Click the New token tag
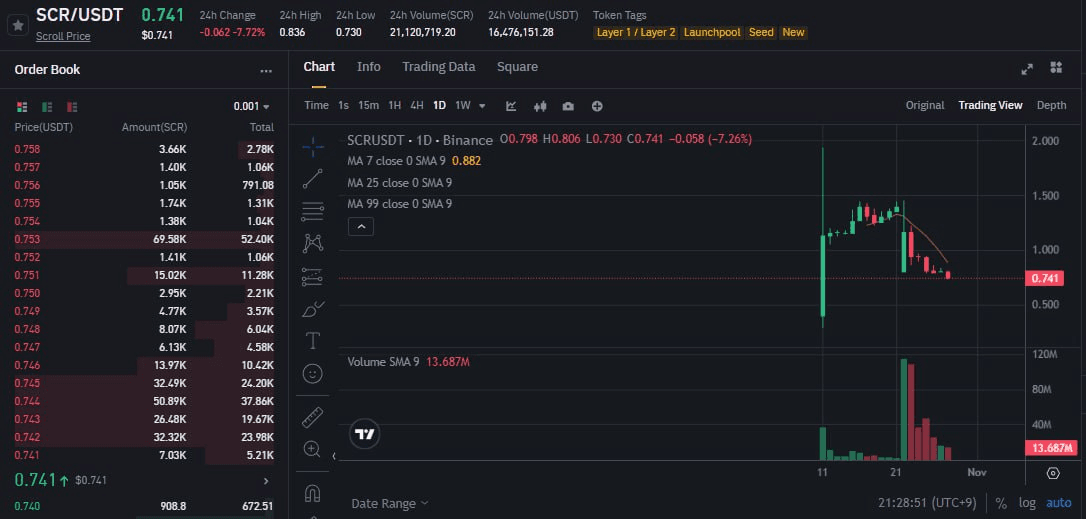The width and height of the screenshot is (1086, 519). 794,33
